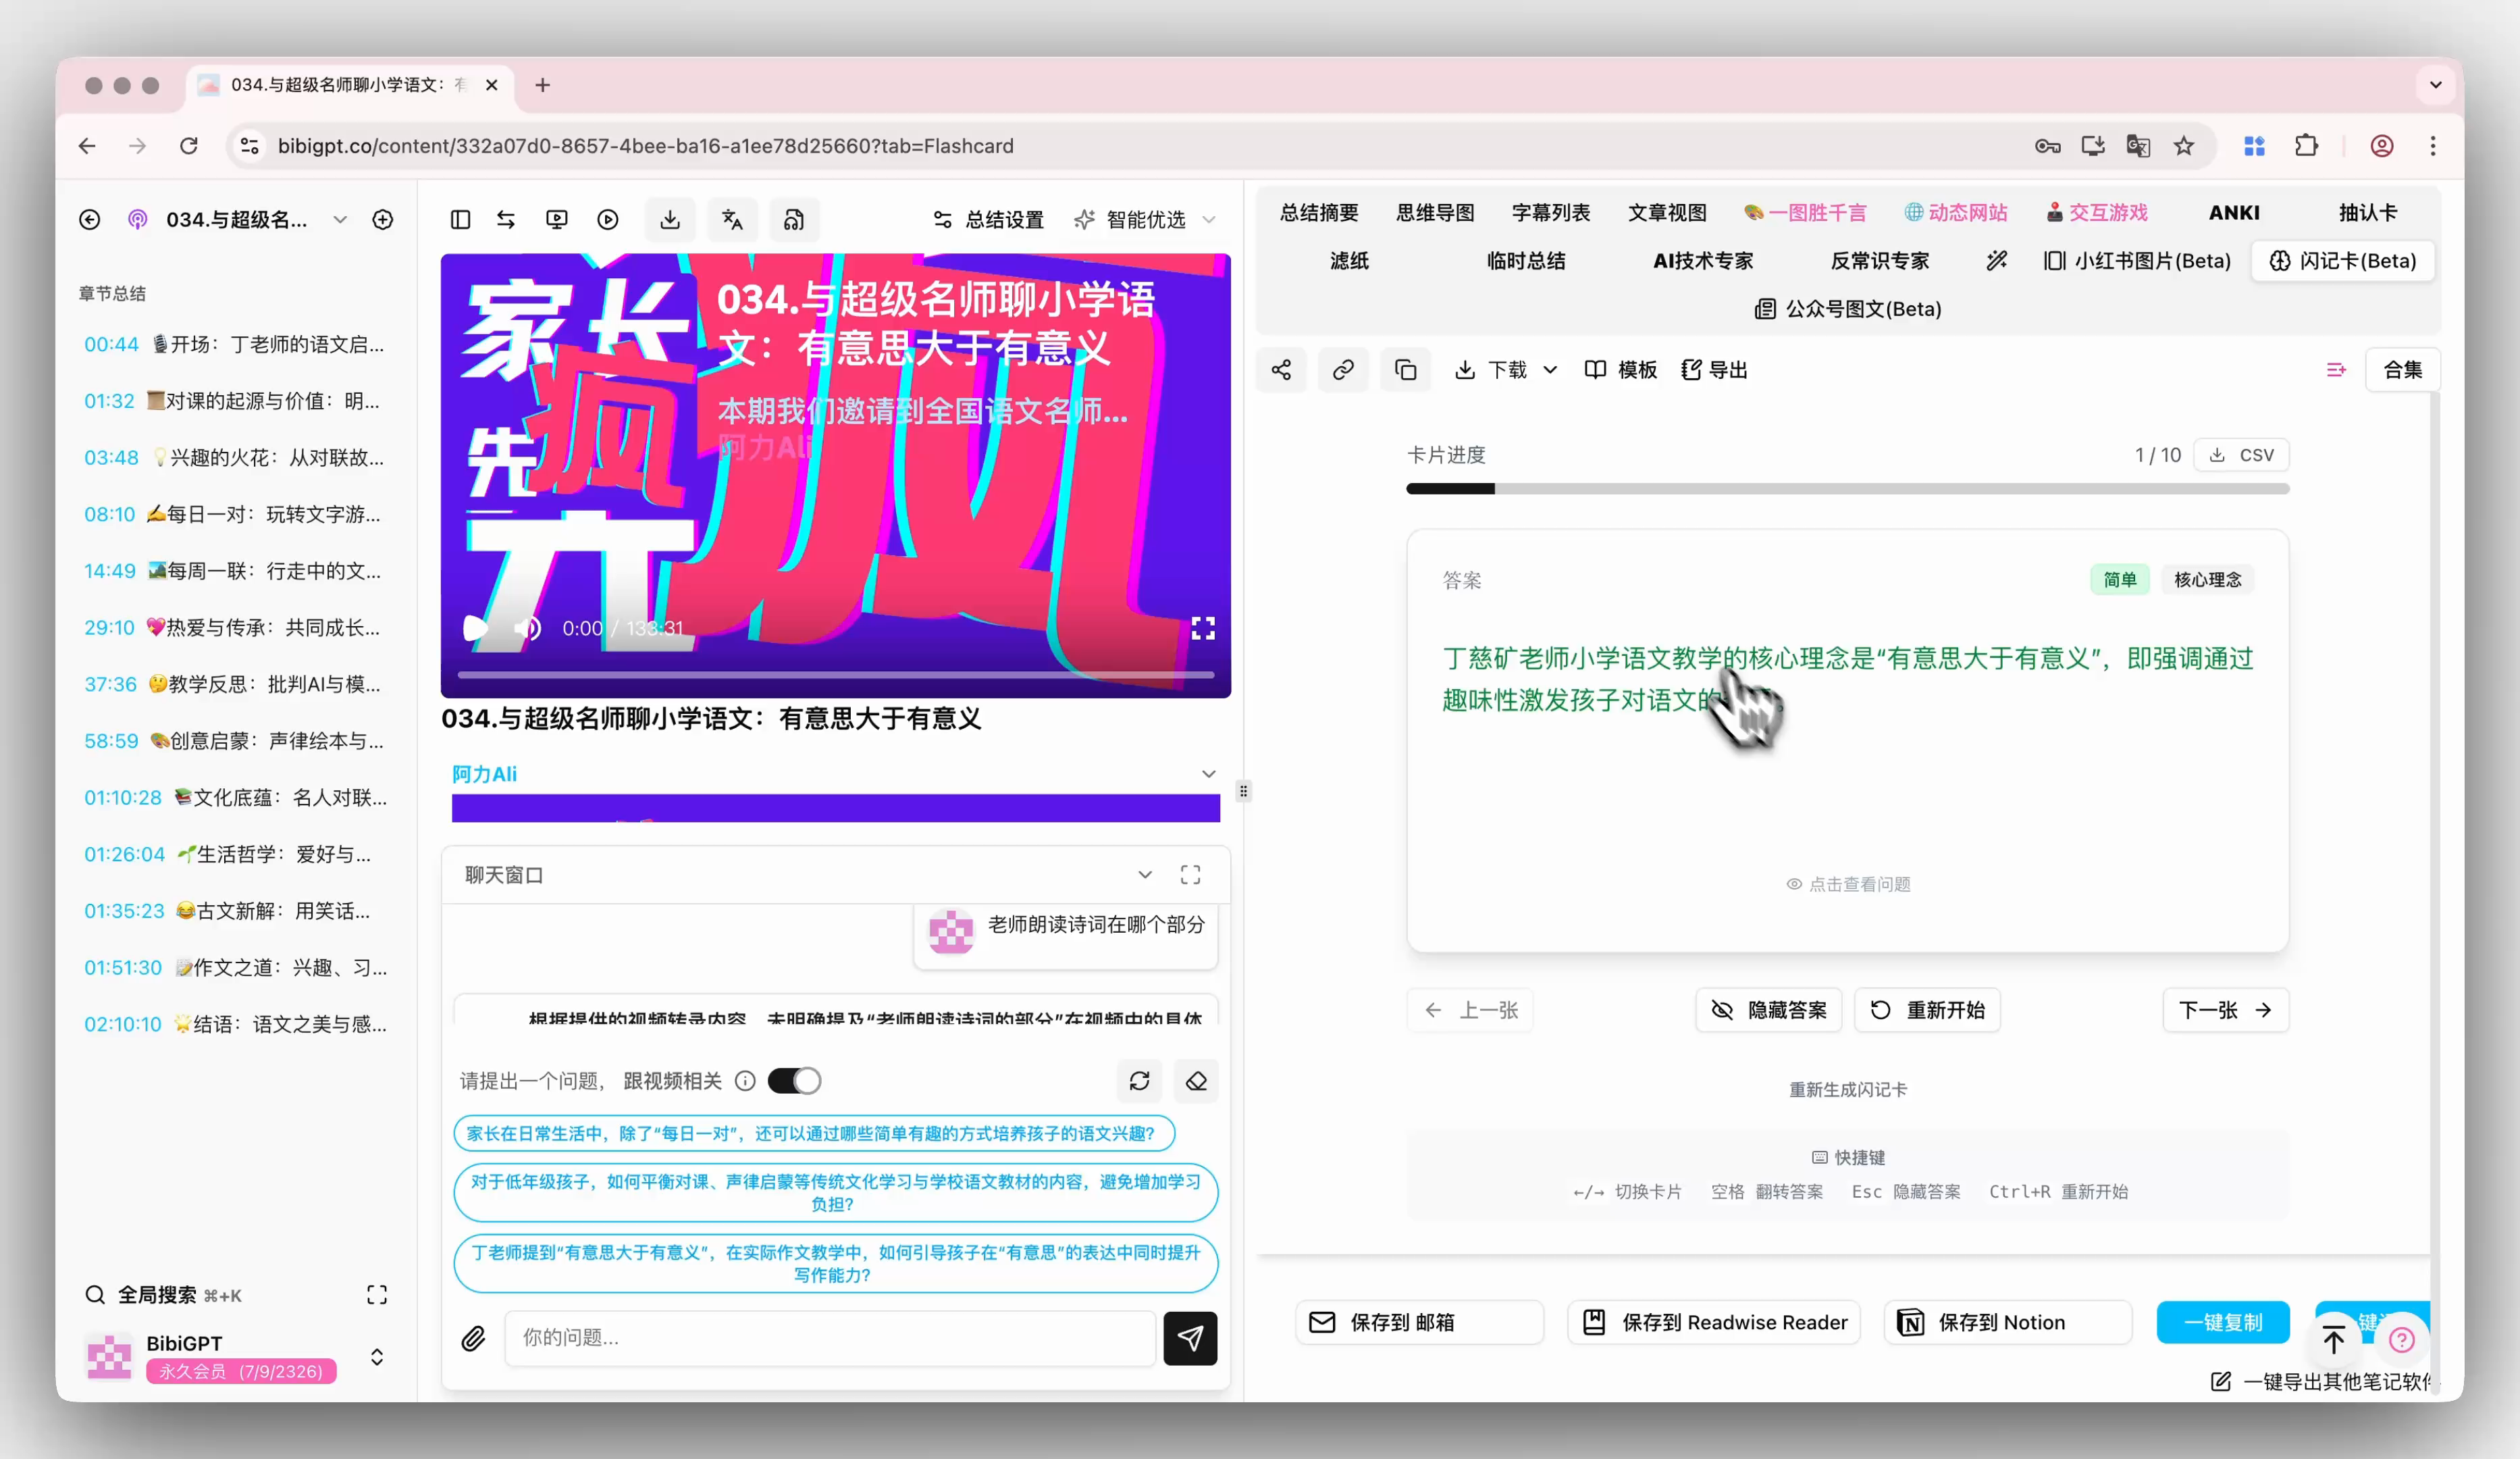Open the Chrome extensions puzzle icon

(2306, 146)
